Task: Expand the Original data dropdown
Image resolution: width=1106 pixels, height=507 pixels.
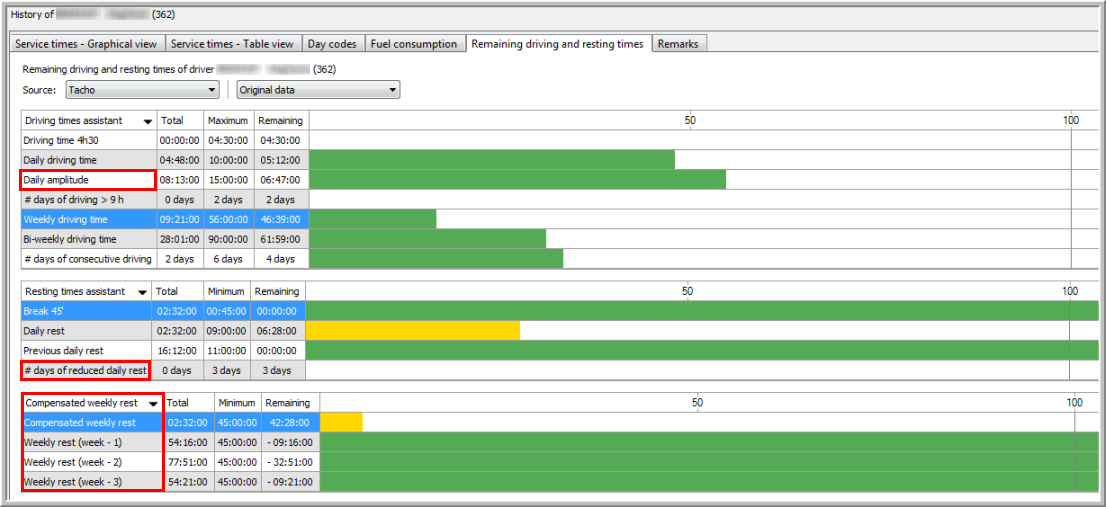Action: tap(318, 90)
